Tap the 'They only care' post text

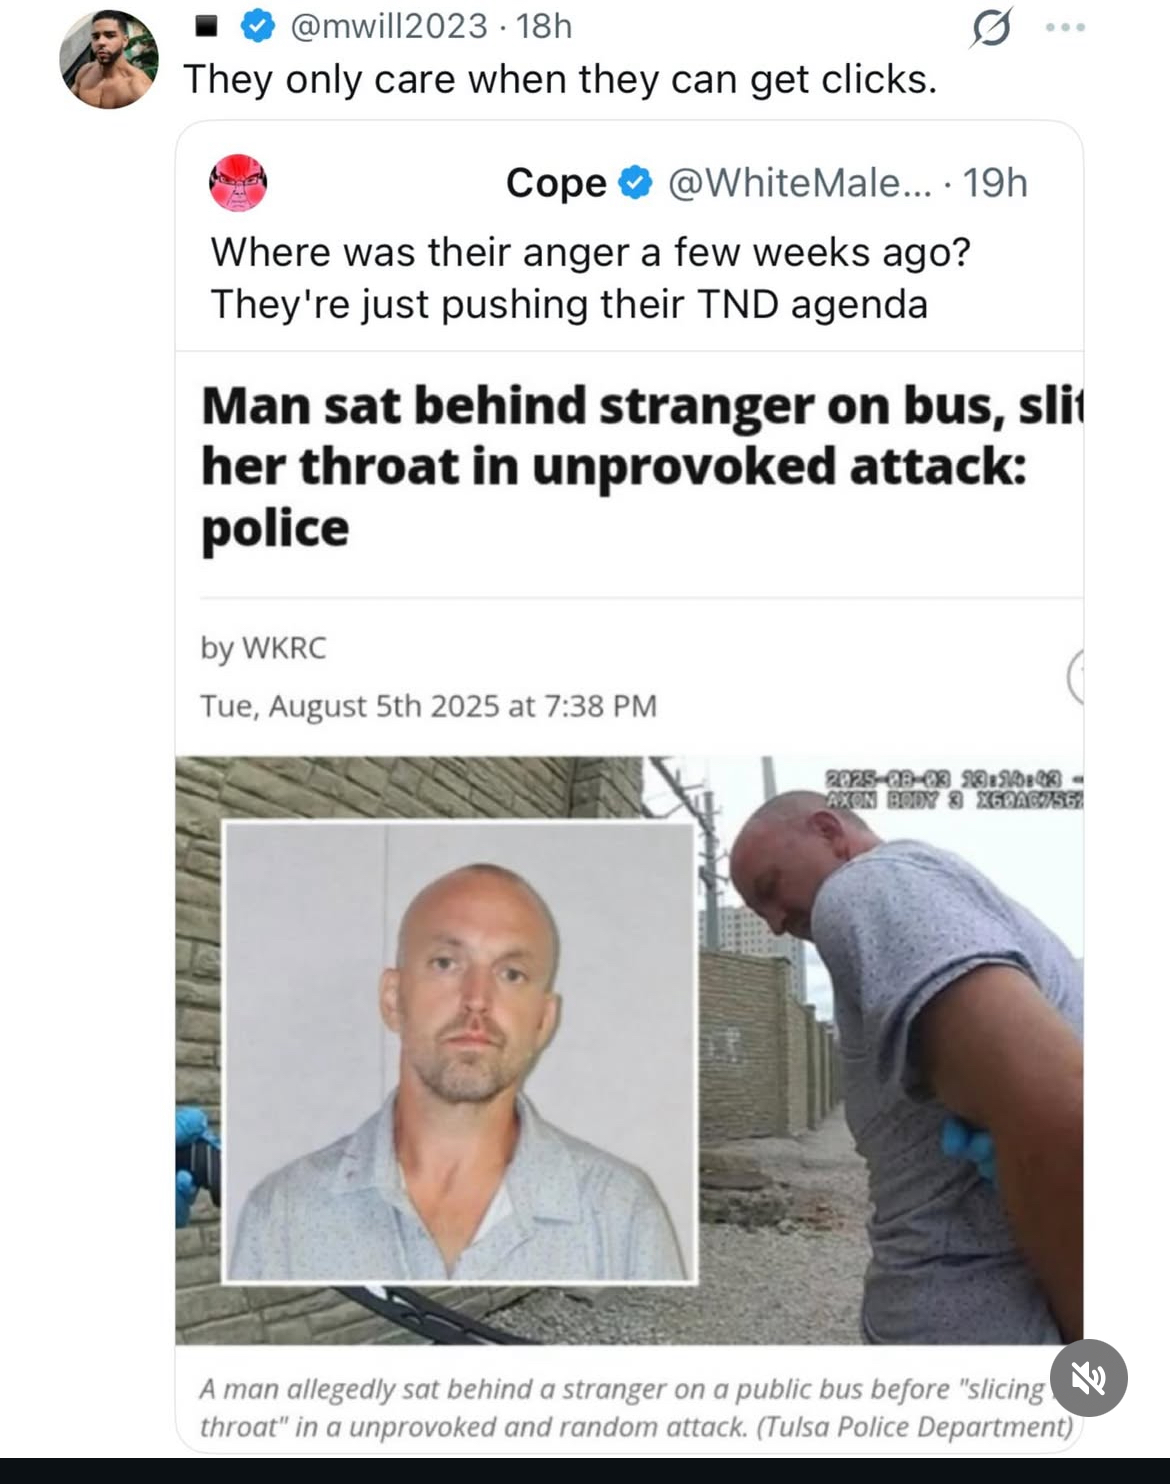pyautogui.click(x=560, y=79)
